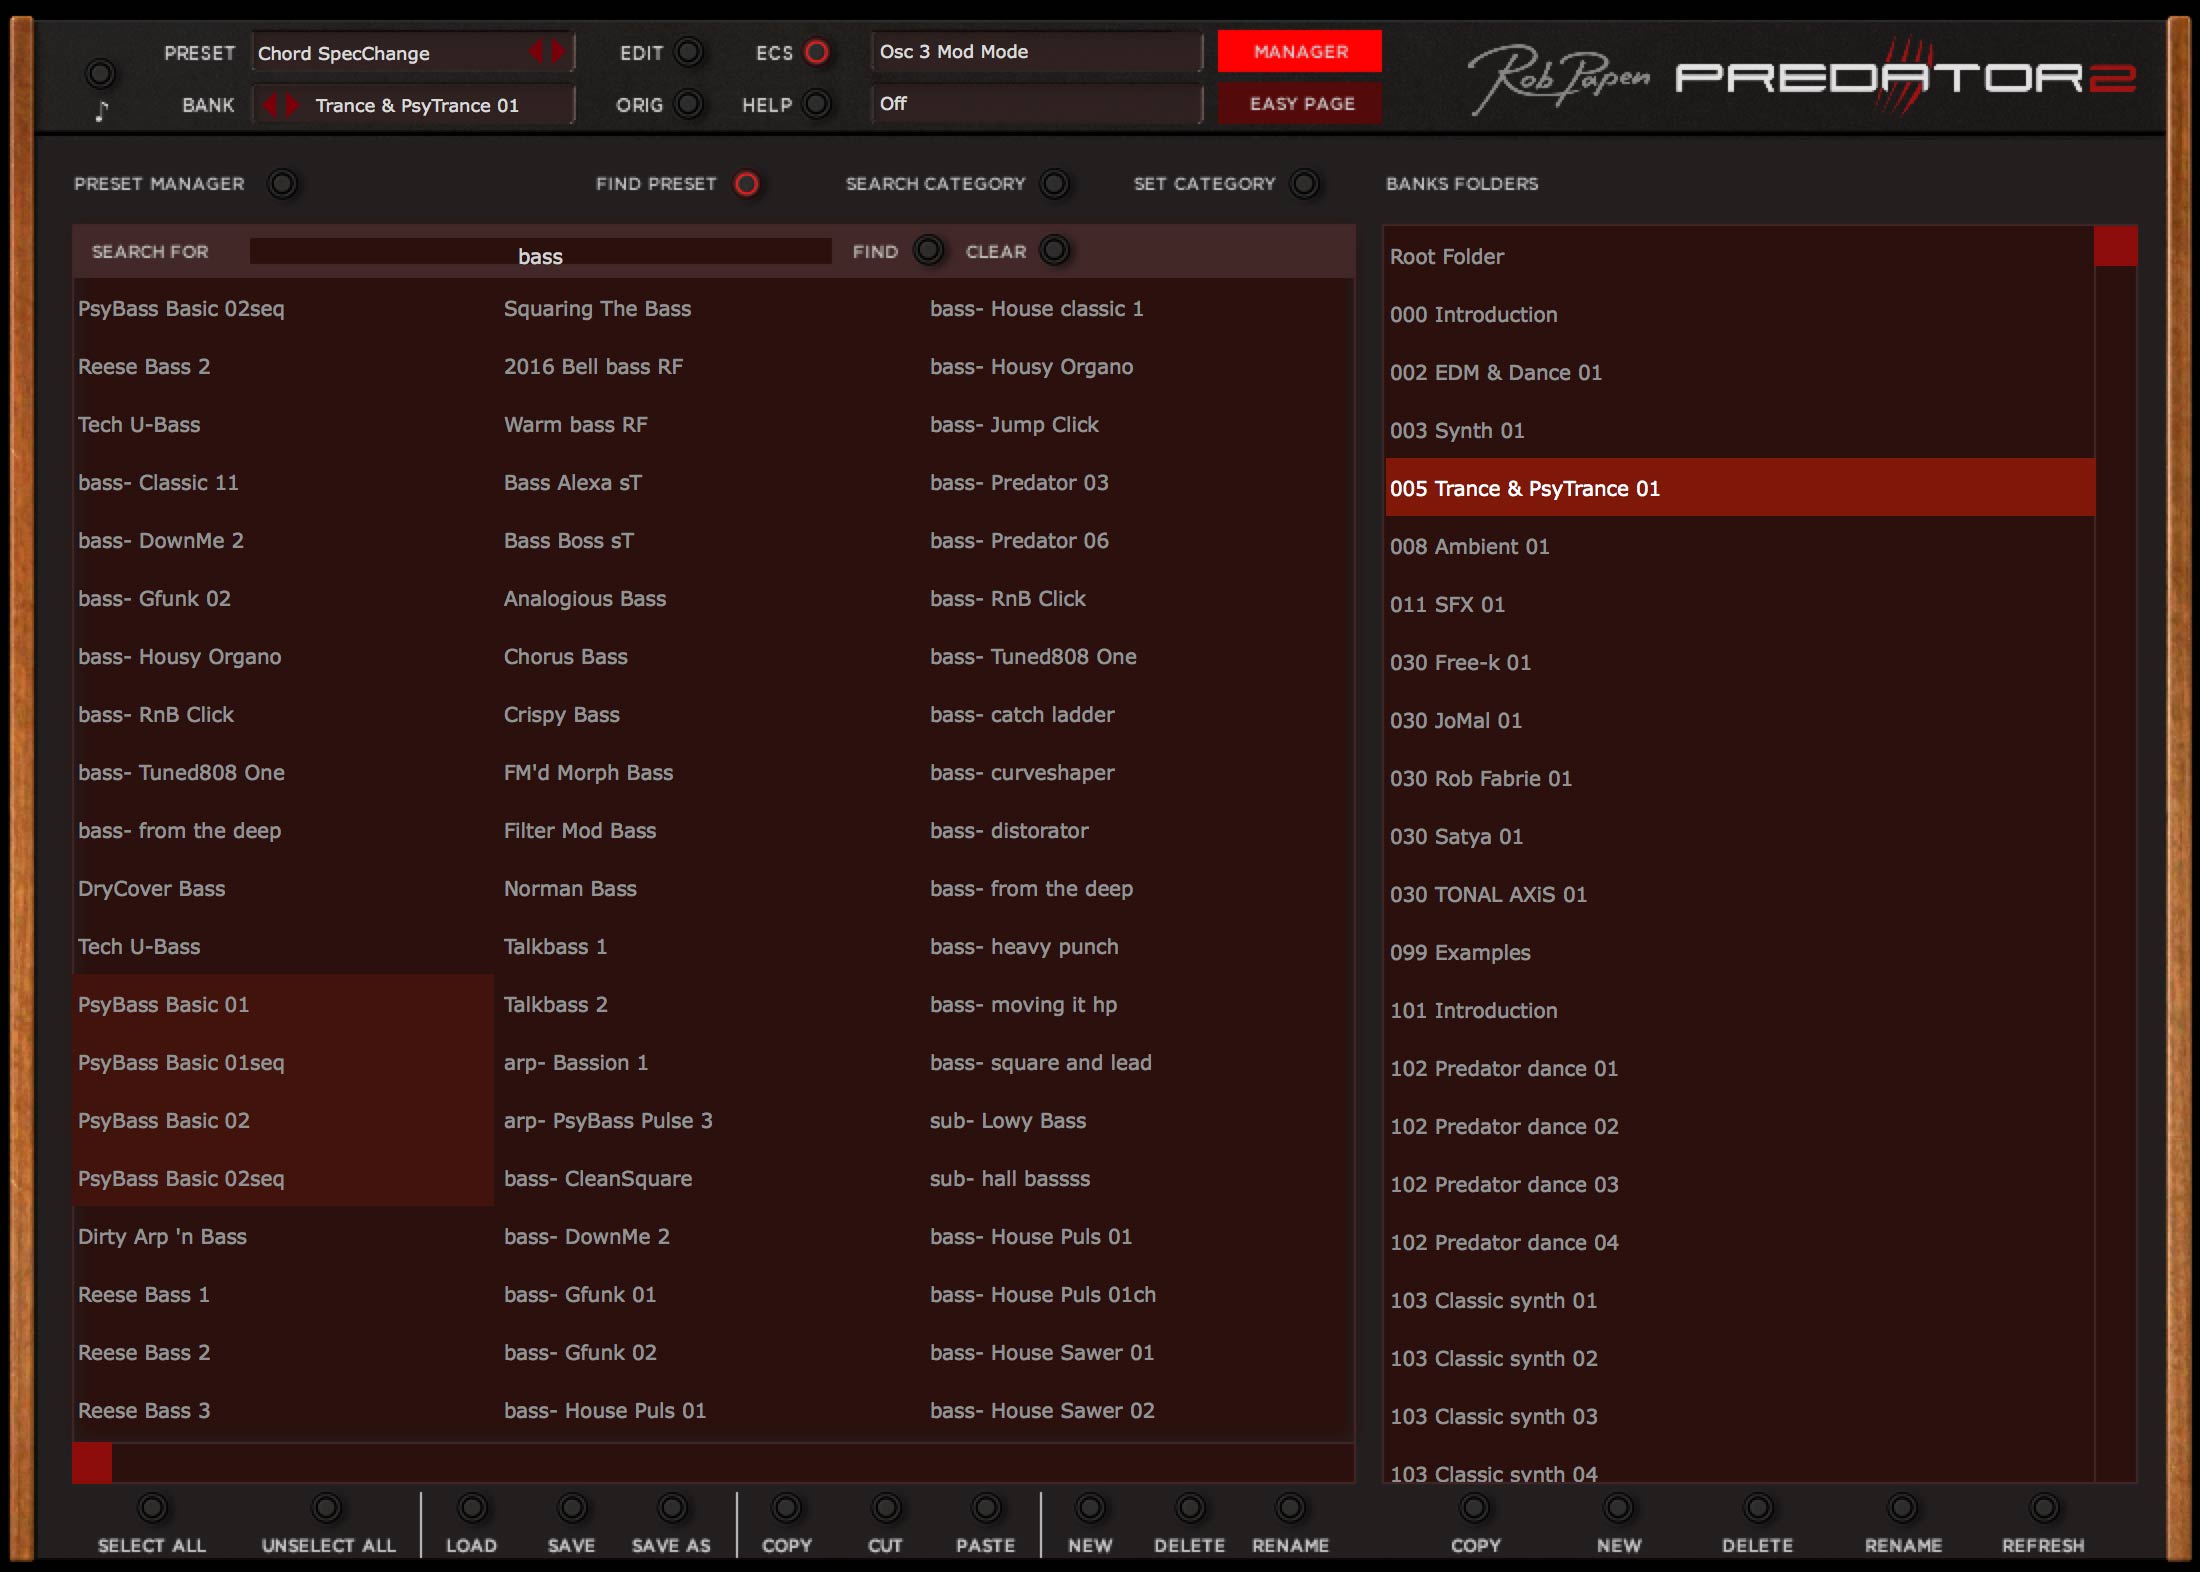Open the 030 Rob Fabrie 01 bank folder
Viewport: 2200px width, 1572px height.
tap(1739, 778)
